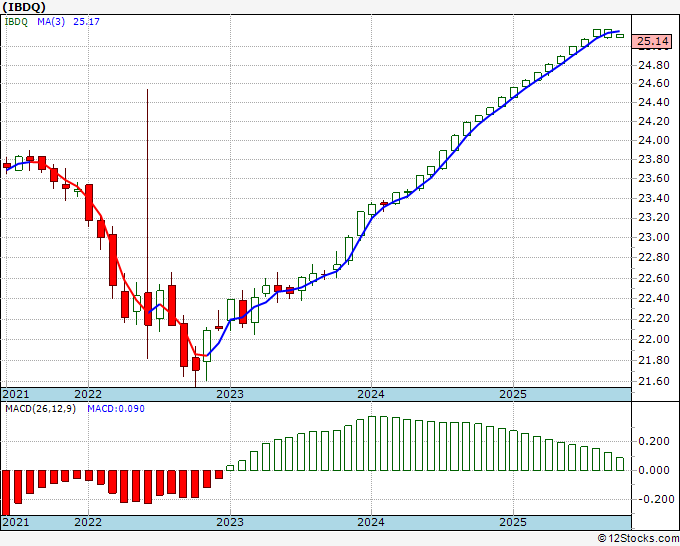
Task: Click the 24.00 price axis label
Action: pos(654,140)
